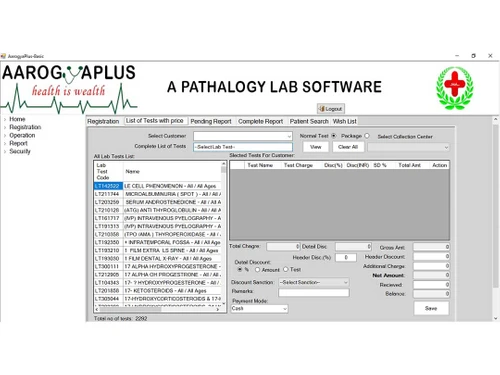Select the LT191313 INTRAVENOUS PYELOGRAPHY row
Screen dimensions: 500x375
157,226
